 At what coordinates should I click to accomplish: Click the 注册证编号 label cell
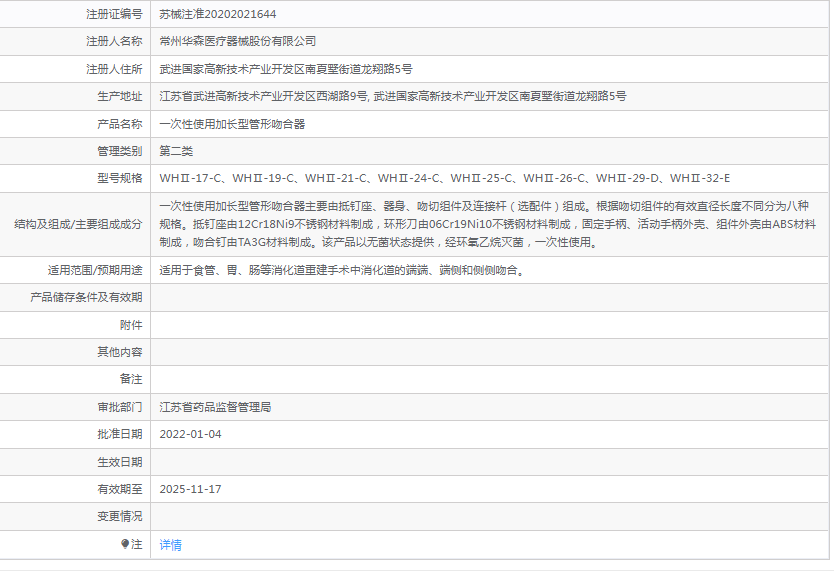76,14
